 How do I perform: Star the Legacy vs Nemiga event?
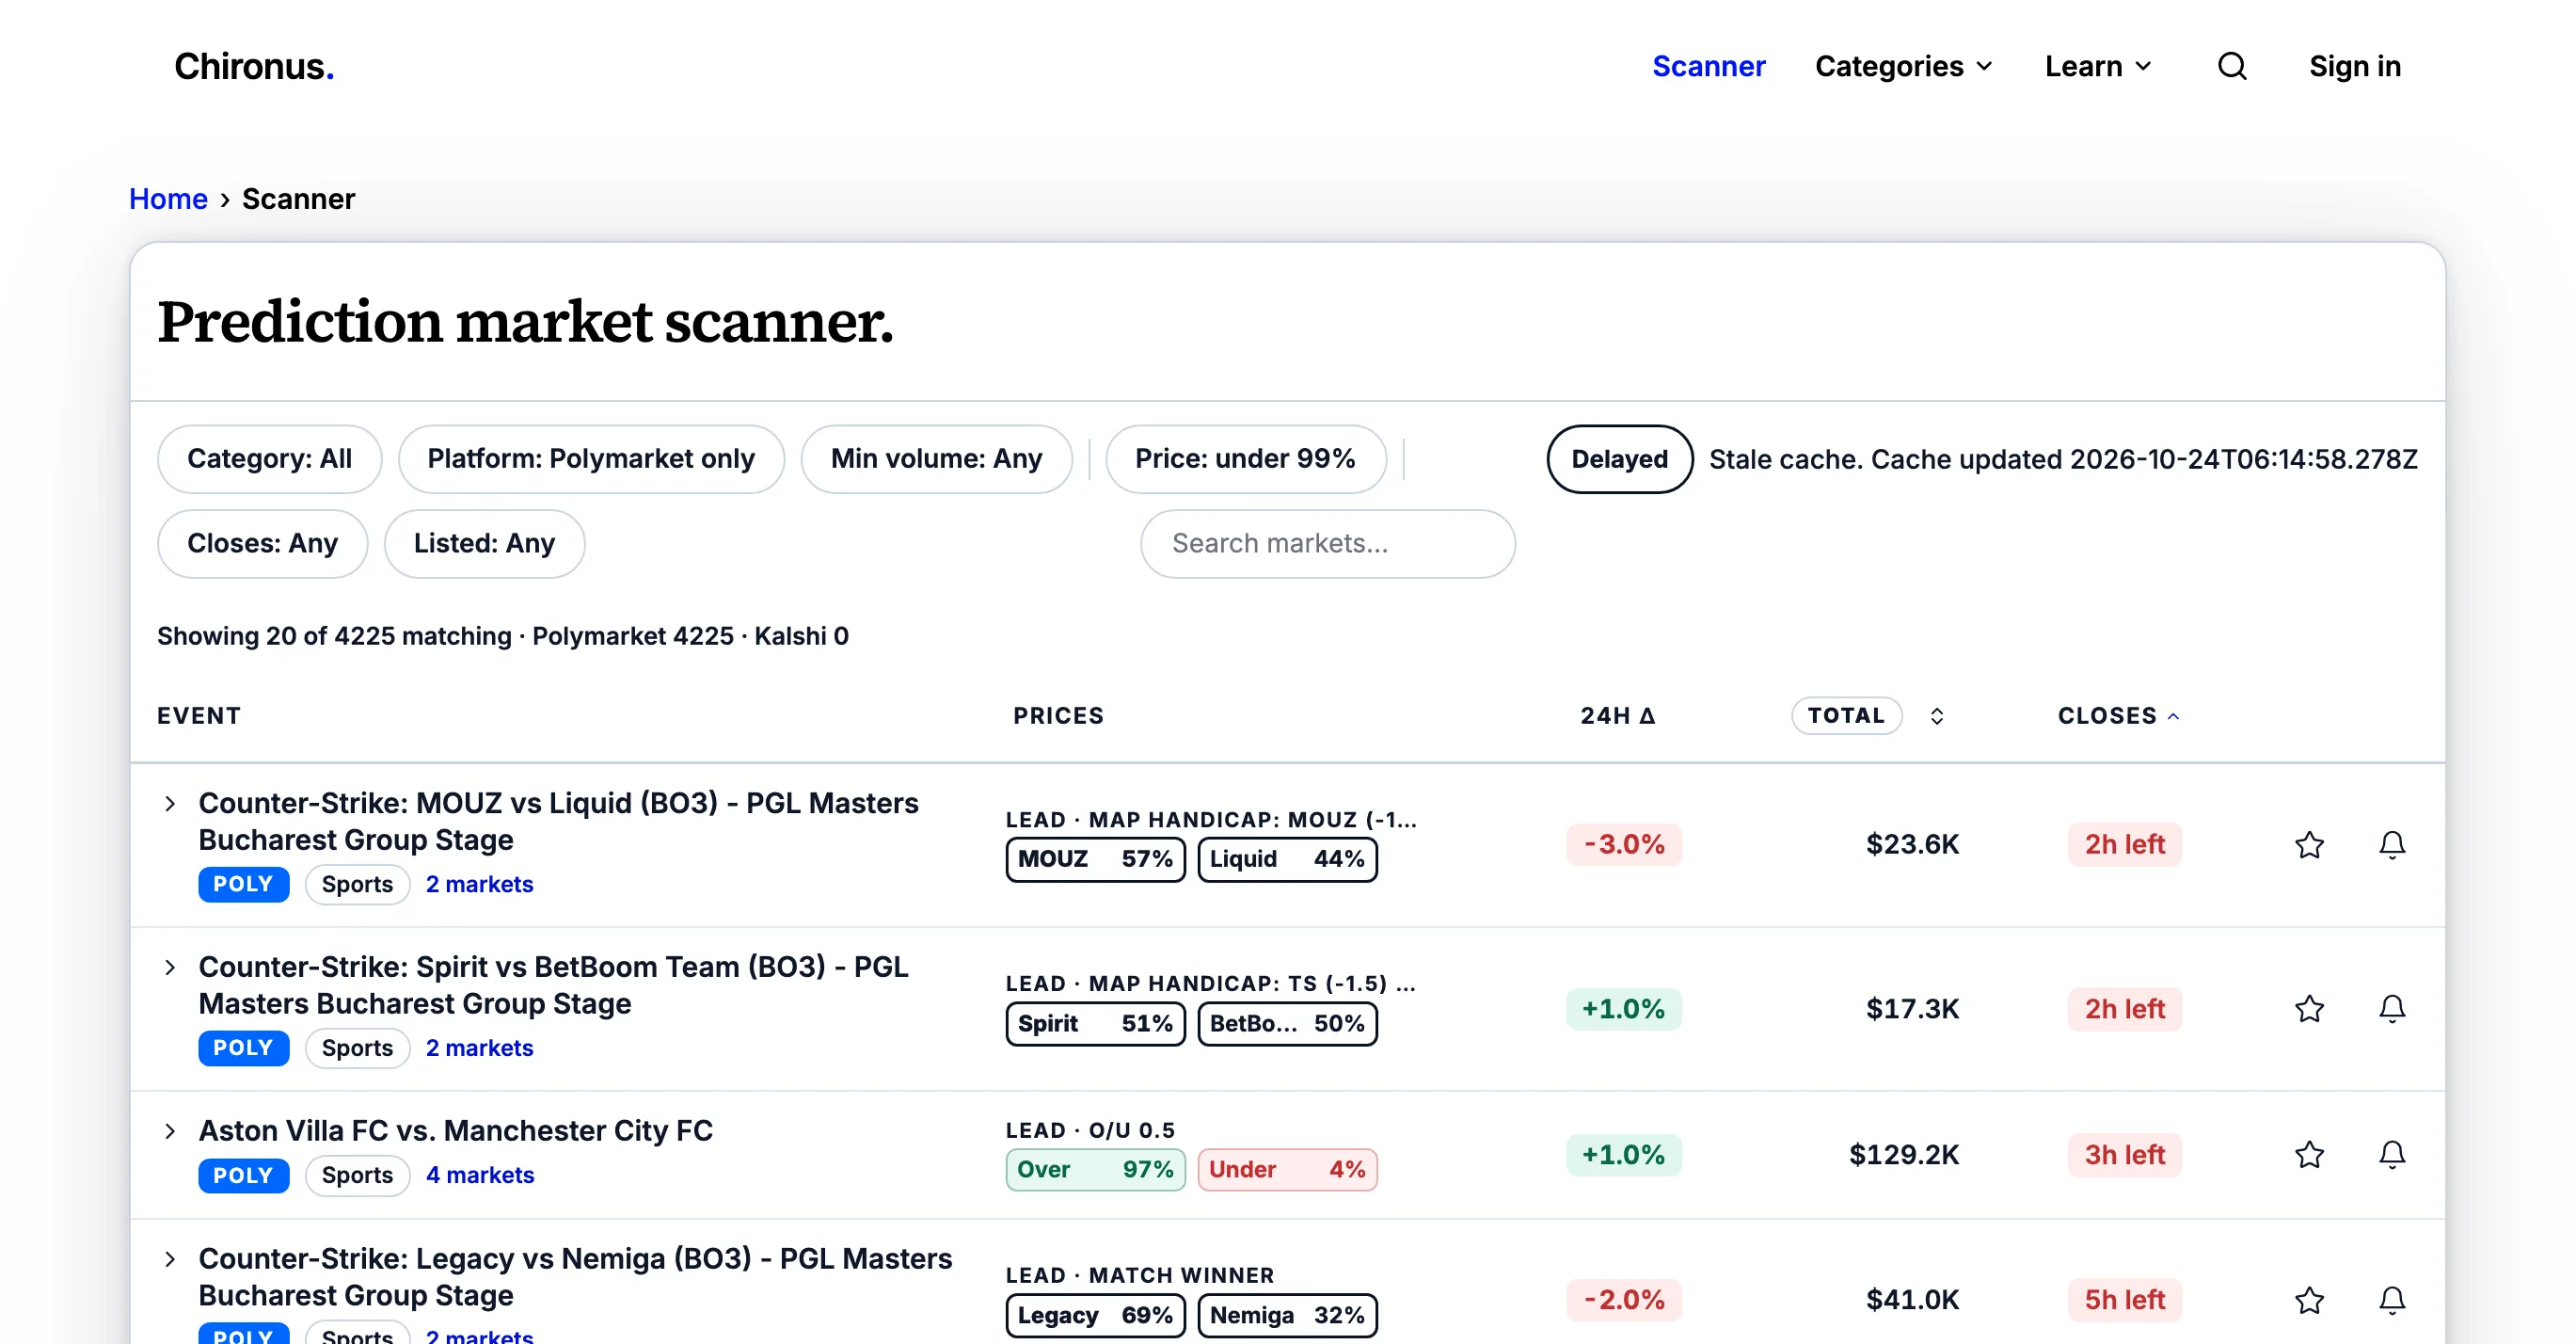[x=2309, y=1300]
